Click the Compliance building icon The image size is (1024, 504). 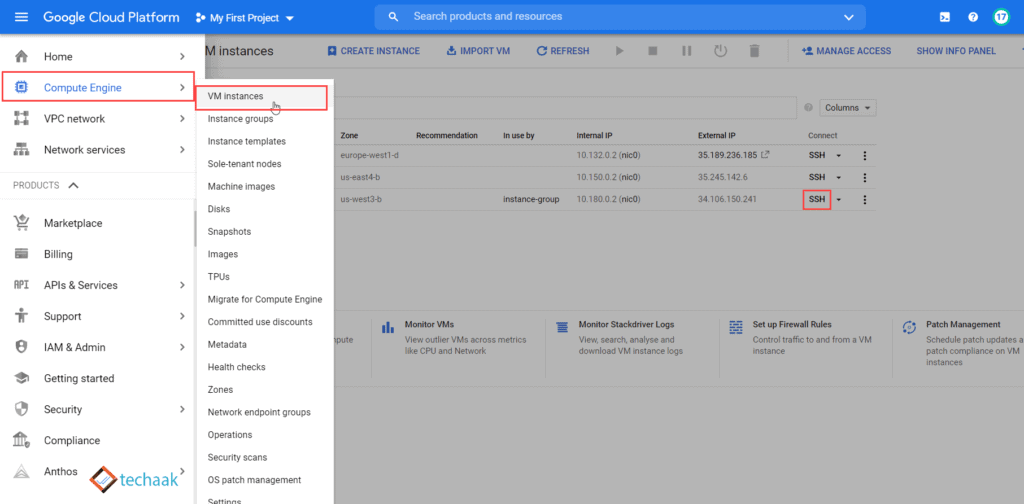coord(22,440)
